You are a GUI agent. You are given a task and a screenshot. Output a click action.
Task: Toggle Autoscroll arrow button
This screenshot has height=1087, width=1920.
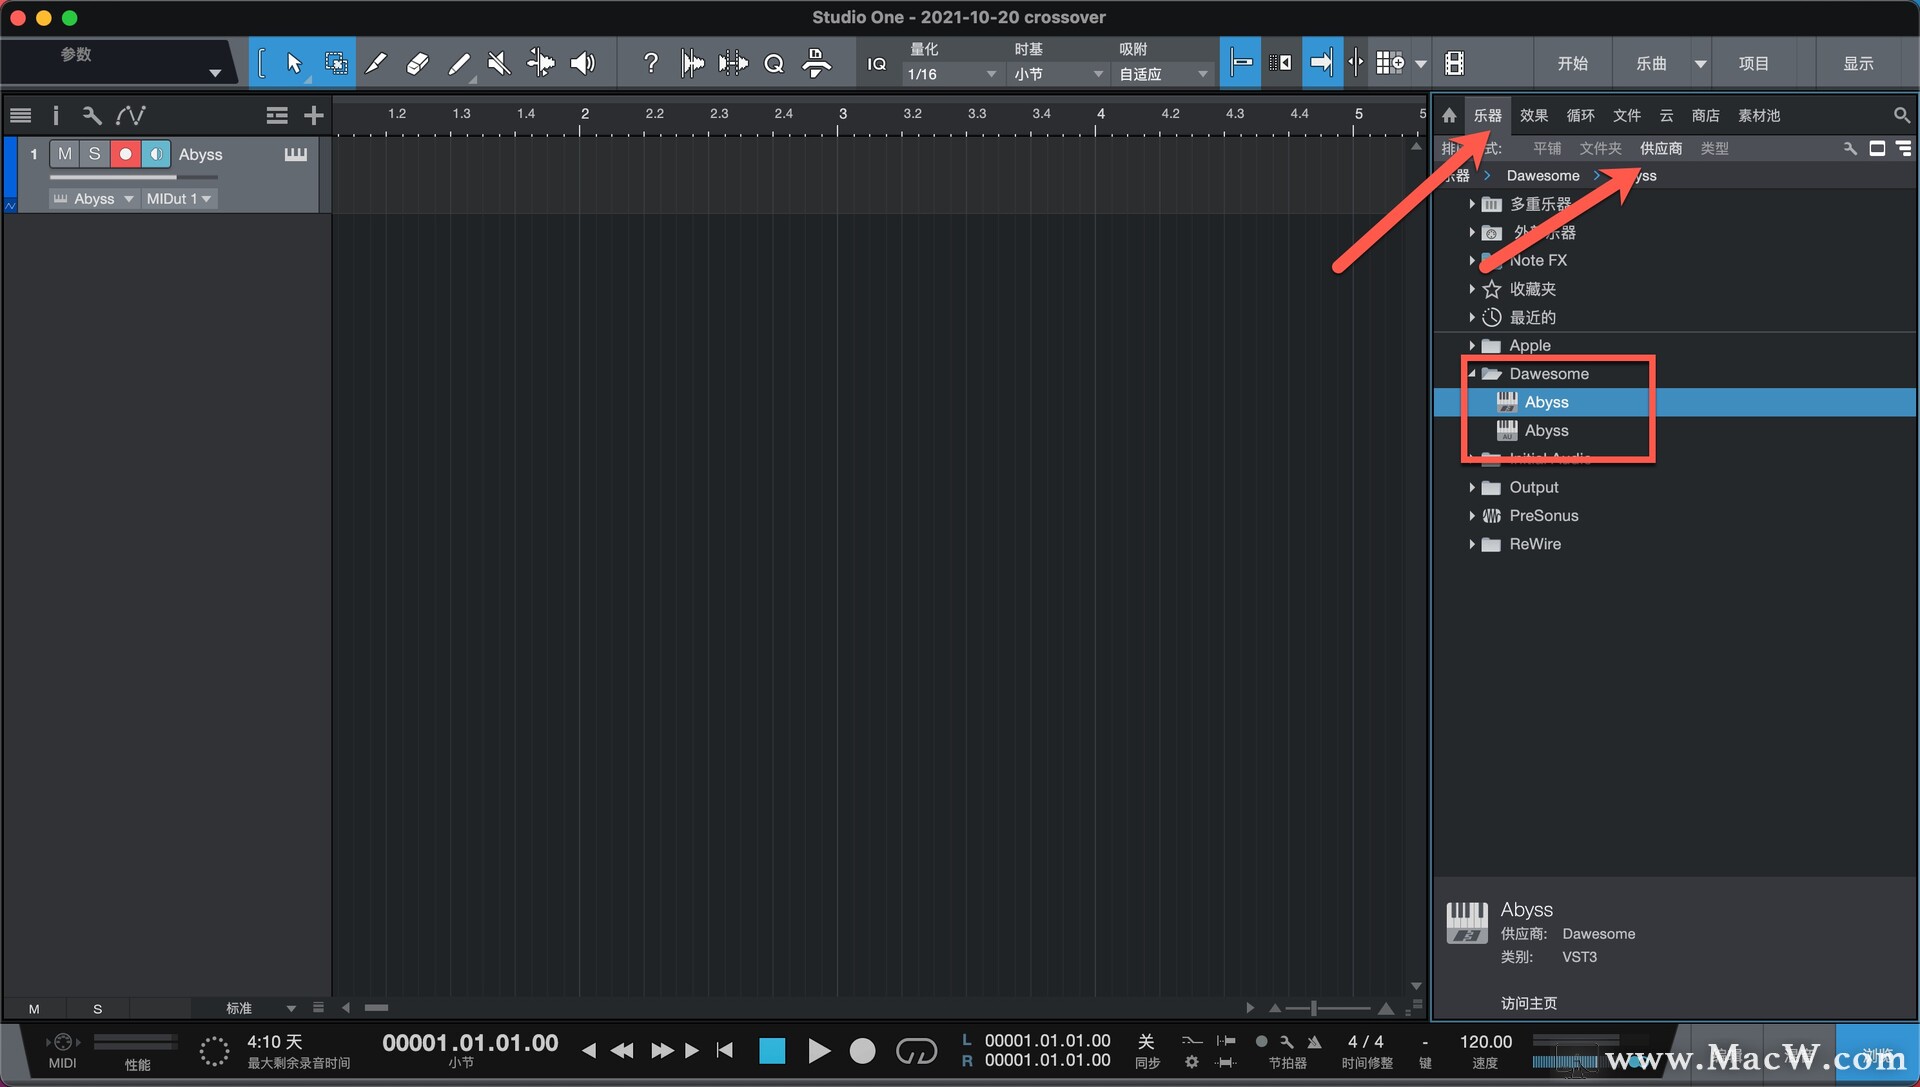[1322, 64]
